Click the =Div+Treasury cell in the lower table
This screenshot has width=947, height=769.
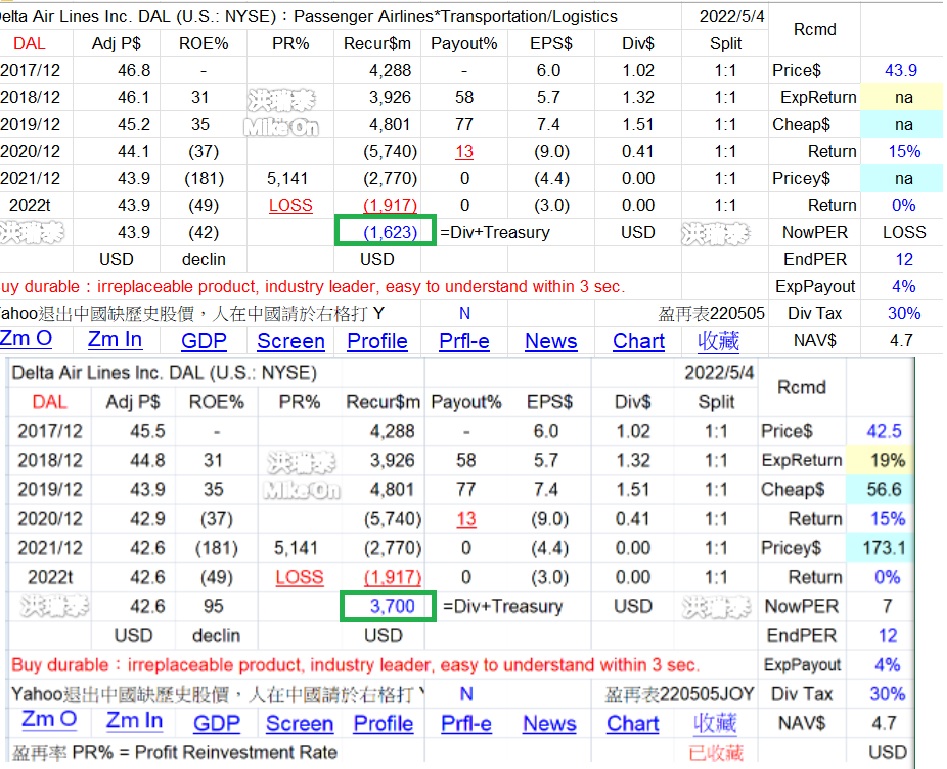click(502, 606)
